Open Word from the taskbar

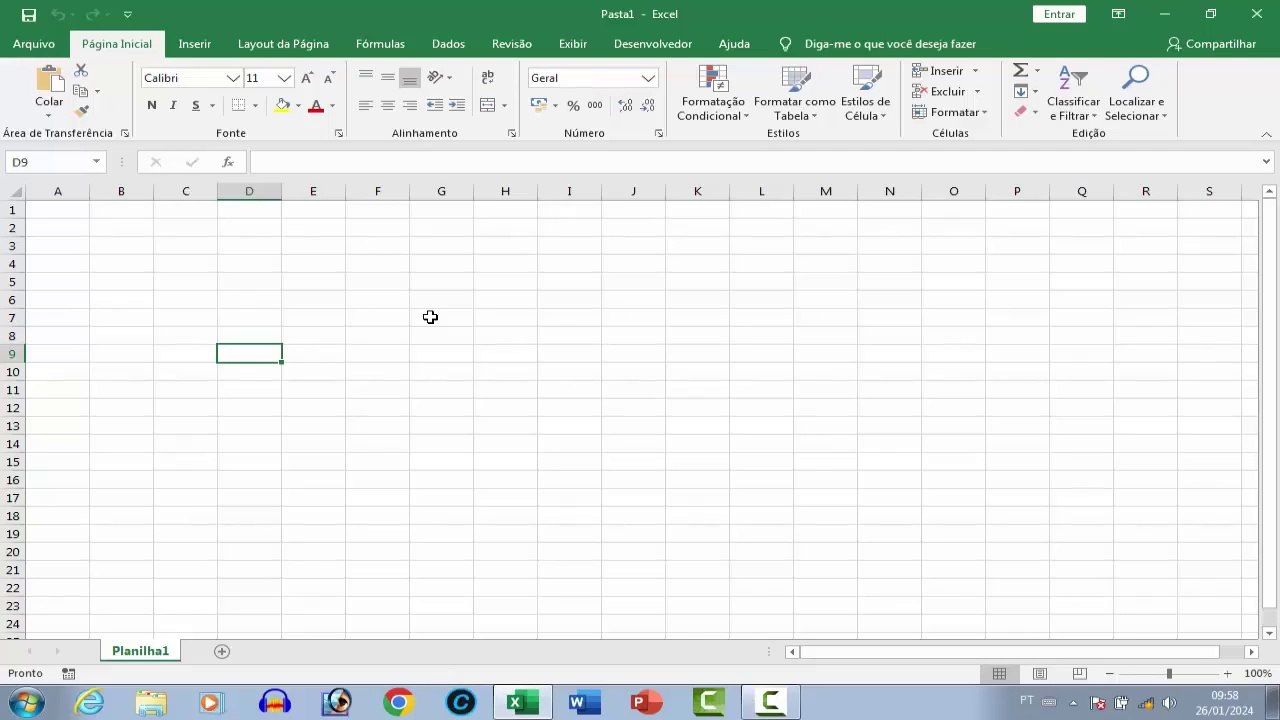coord(583,702)
